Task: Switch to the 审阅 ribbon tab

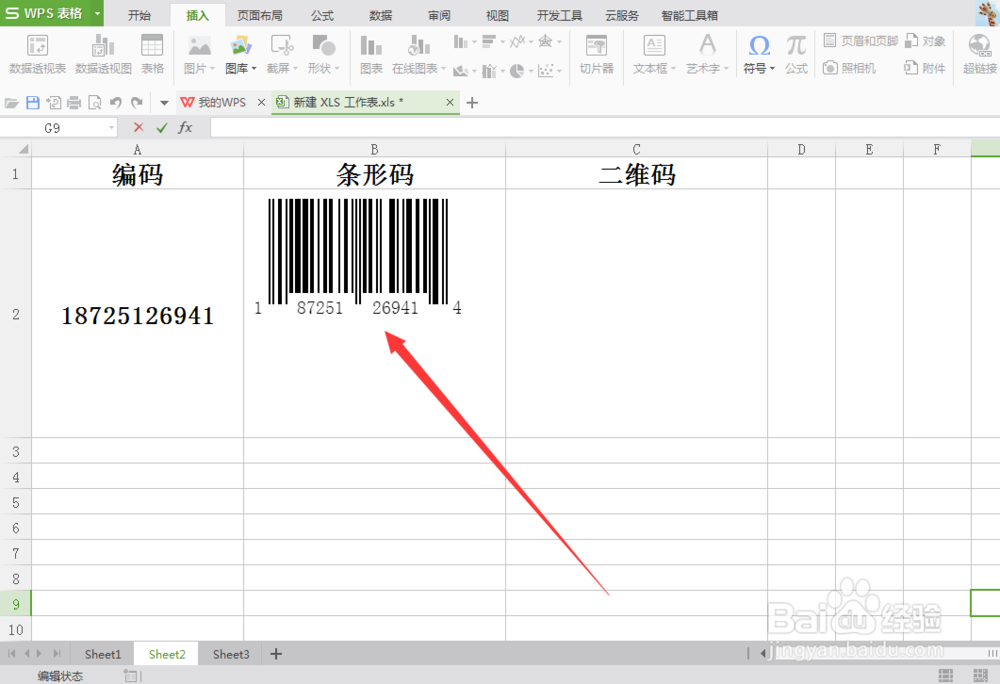Action: coord(439,15)
